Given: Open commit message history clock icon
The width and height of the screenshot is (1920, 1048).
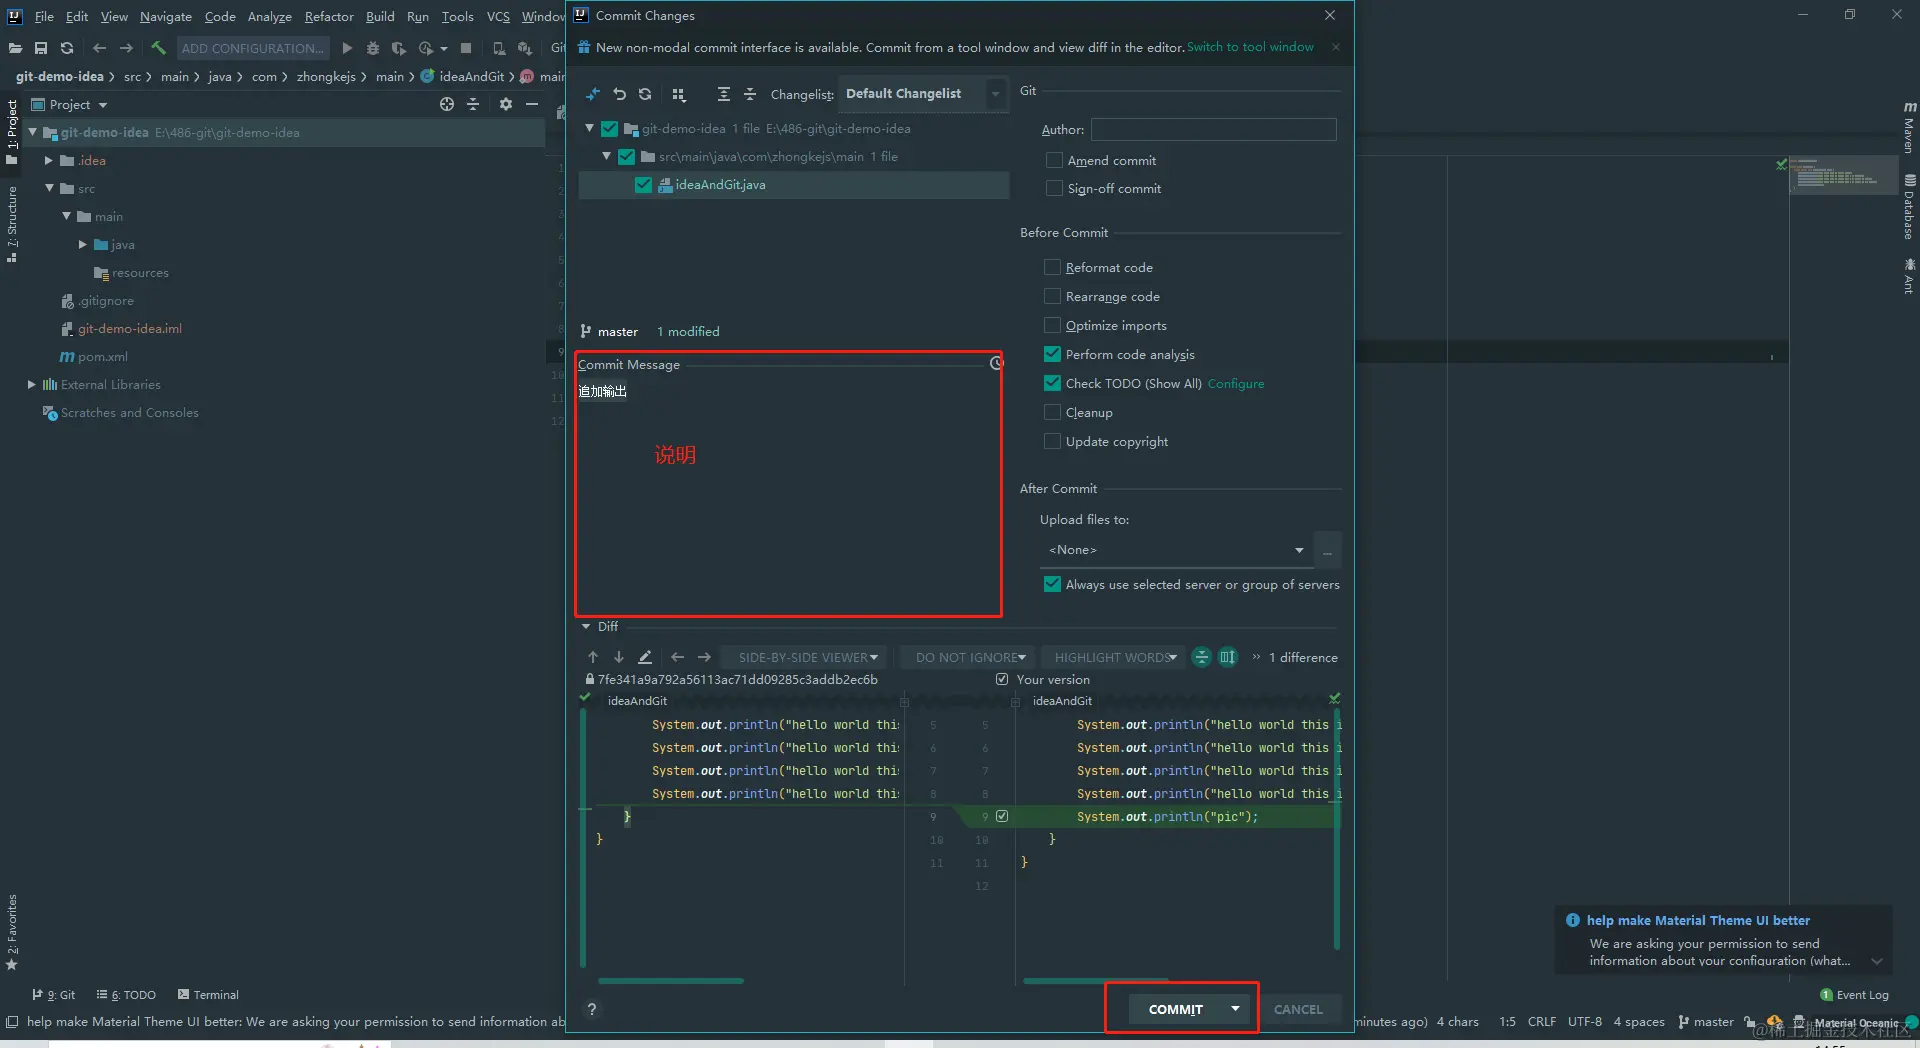Looking at the screenshot, I should coord(996,363).
